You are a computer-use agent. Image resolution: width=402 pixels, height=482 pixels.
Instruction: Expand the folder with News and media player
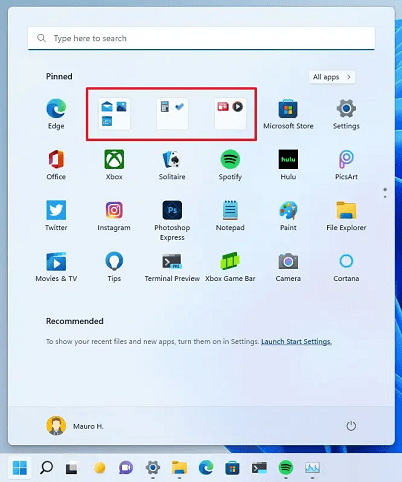click(230, 114)
